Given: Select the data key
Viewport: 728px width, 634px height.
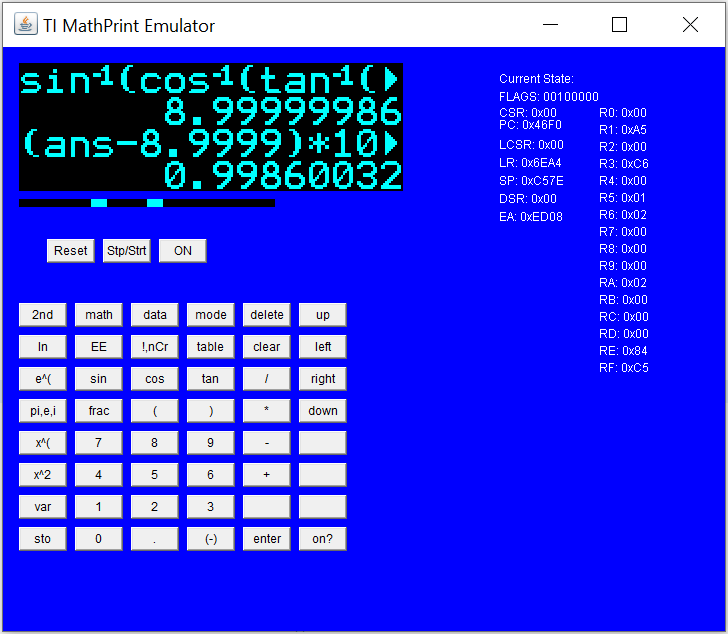Looking at the screenshot, I should click(x=155, y=315).
